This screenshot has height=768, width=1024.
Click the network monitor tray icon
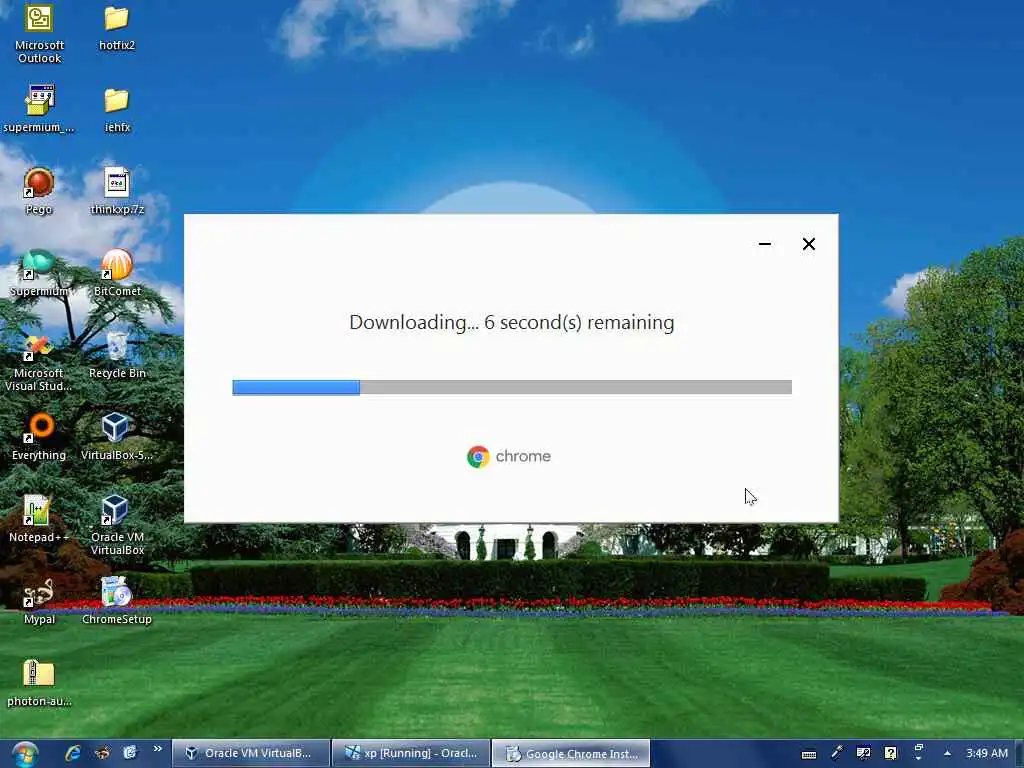[x=863, y=753]
